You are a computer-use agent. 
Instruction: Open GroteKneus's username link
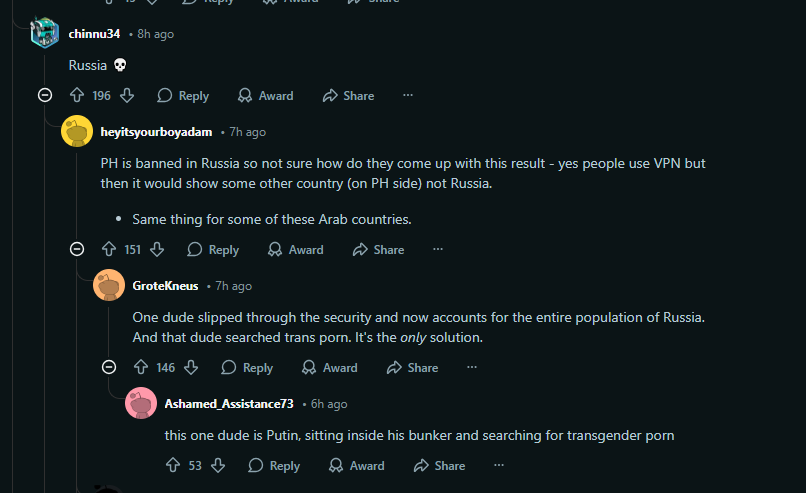[165, 286]
